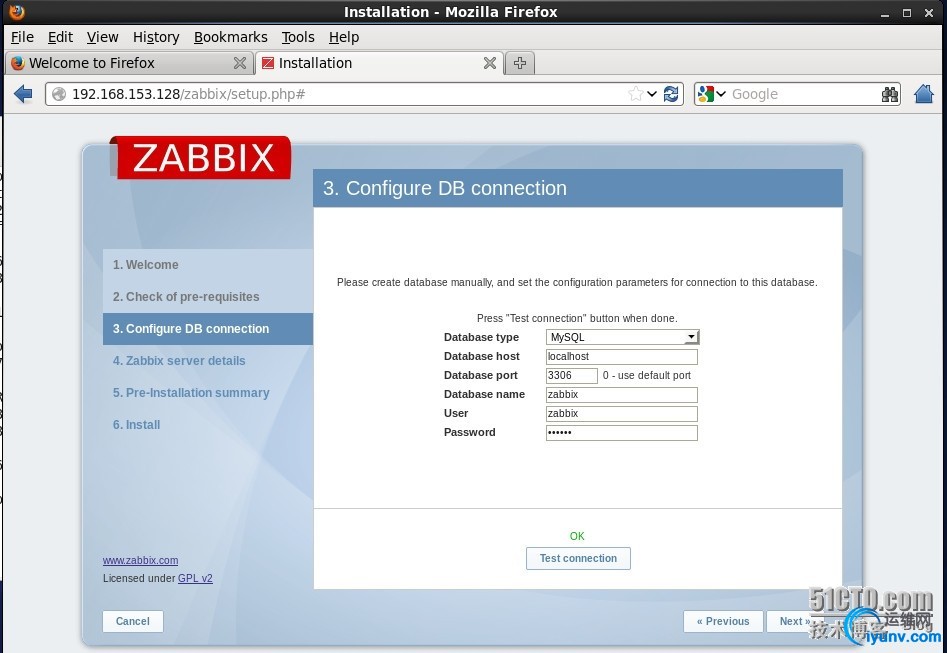Open a new tab with plus icon
Image resolution: width=947 pixels, height=653 pixels.
(x=519, y=63)
